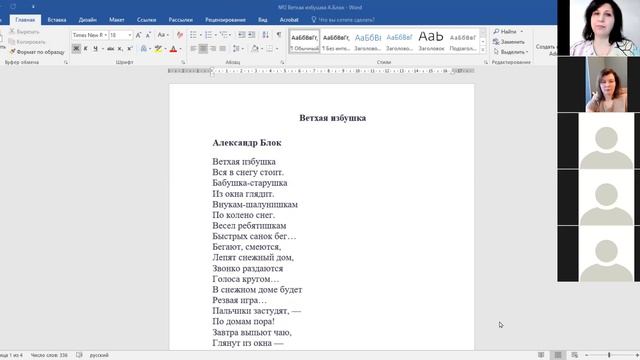640x360 pixels.
Task: Select center alignment
Action: (203, 49)
